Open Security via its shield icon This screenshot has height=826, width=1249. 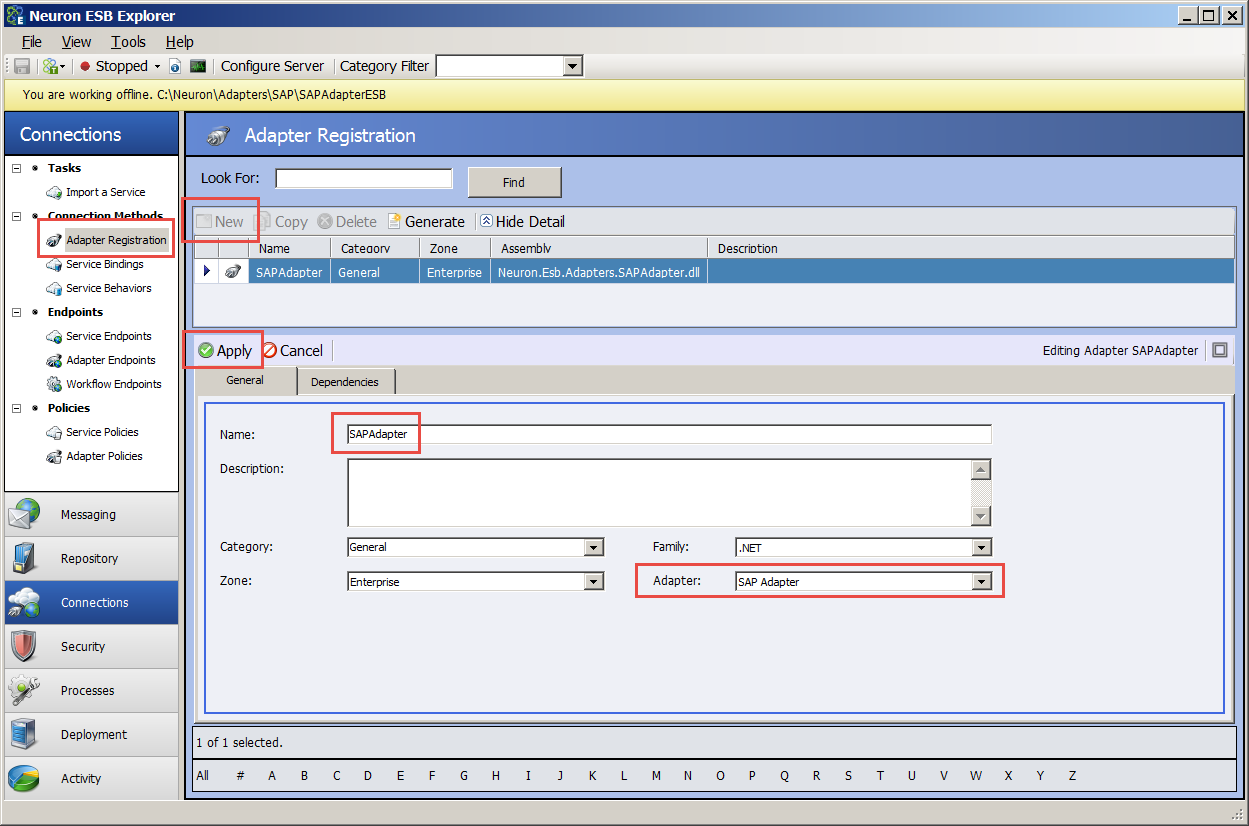point(24,647)
